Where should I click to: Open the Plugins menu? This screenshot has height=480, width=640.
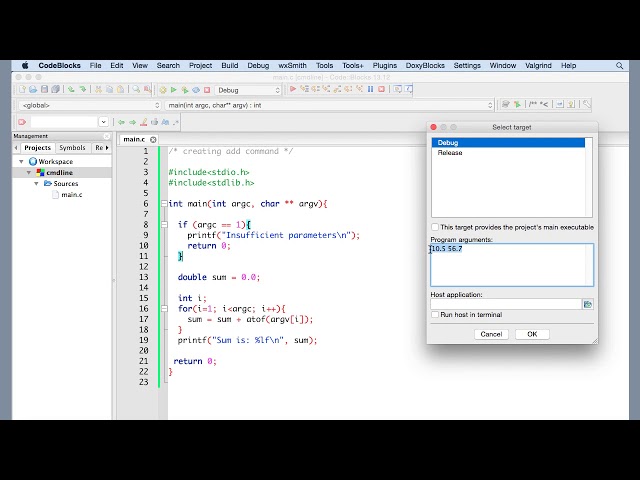point(384,65)
